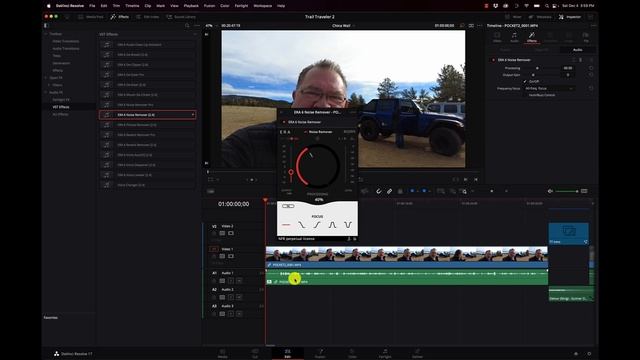Collapse the Audio FX tree section
Image resolution: width=640 pixels, height=360 pixels.
pyautogui.click(x=46, y=92)
